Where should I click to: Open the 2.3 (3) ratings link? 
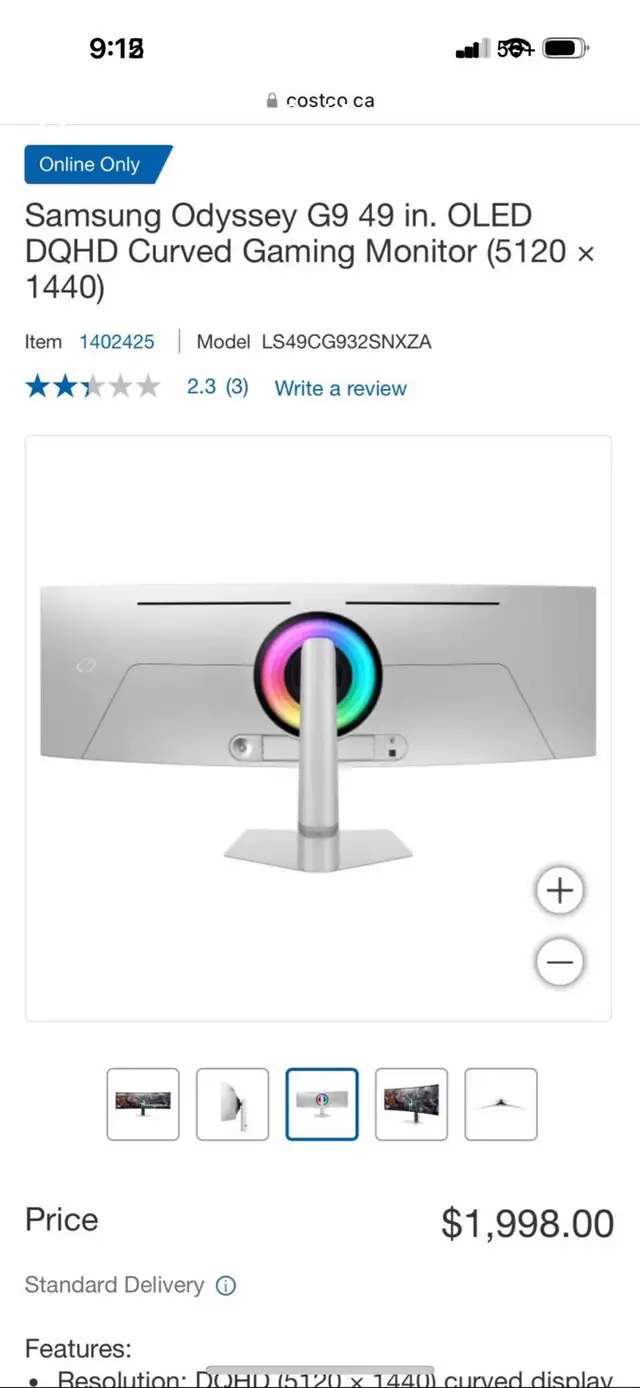[217, 387]
